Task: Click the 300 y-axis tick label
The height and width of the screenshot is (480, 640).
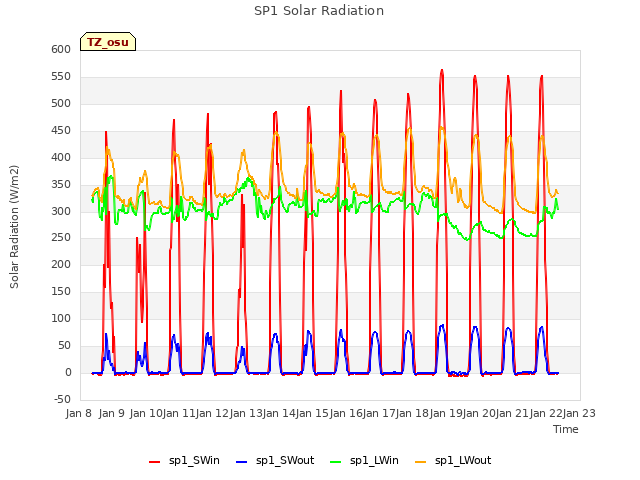Action: [61, 211]
